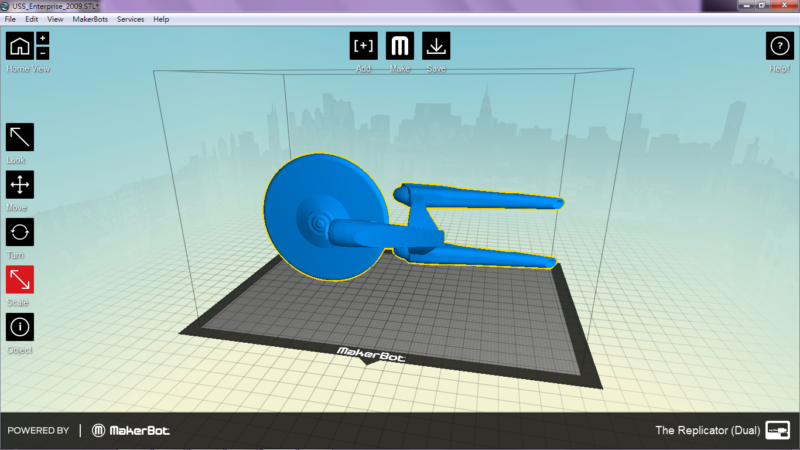Restore down the window
800x450 pixels.
pyautogui.click(x=762, y=5)
